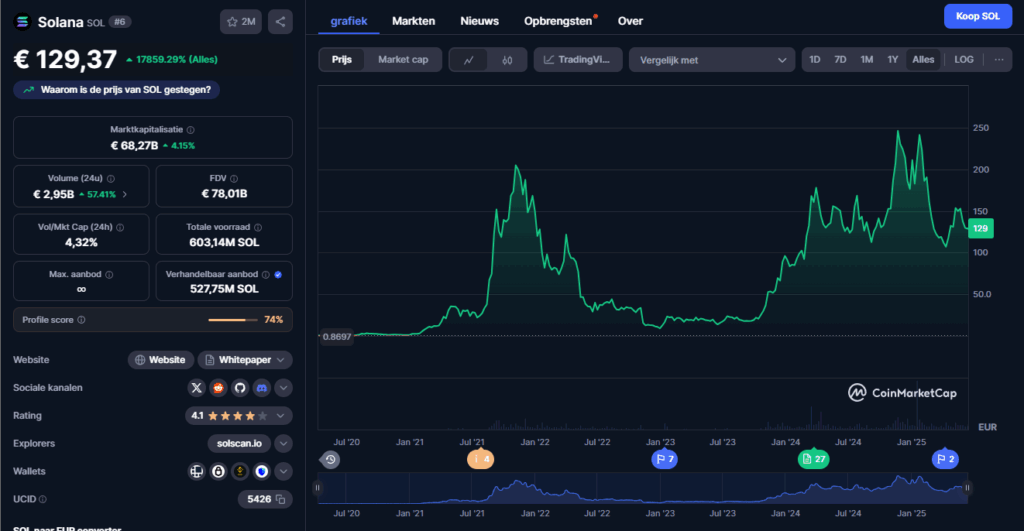
Task: Show info tooltip for Profile score
Action: 82,320
